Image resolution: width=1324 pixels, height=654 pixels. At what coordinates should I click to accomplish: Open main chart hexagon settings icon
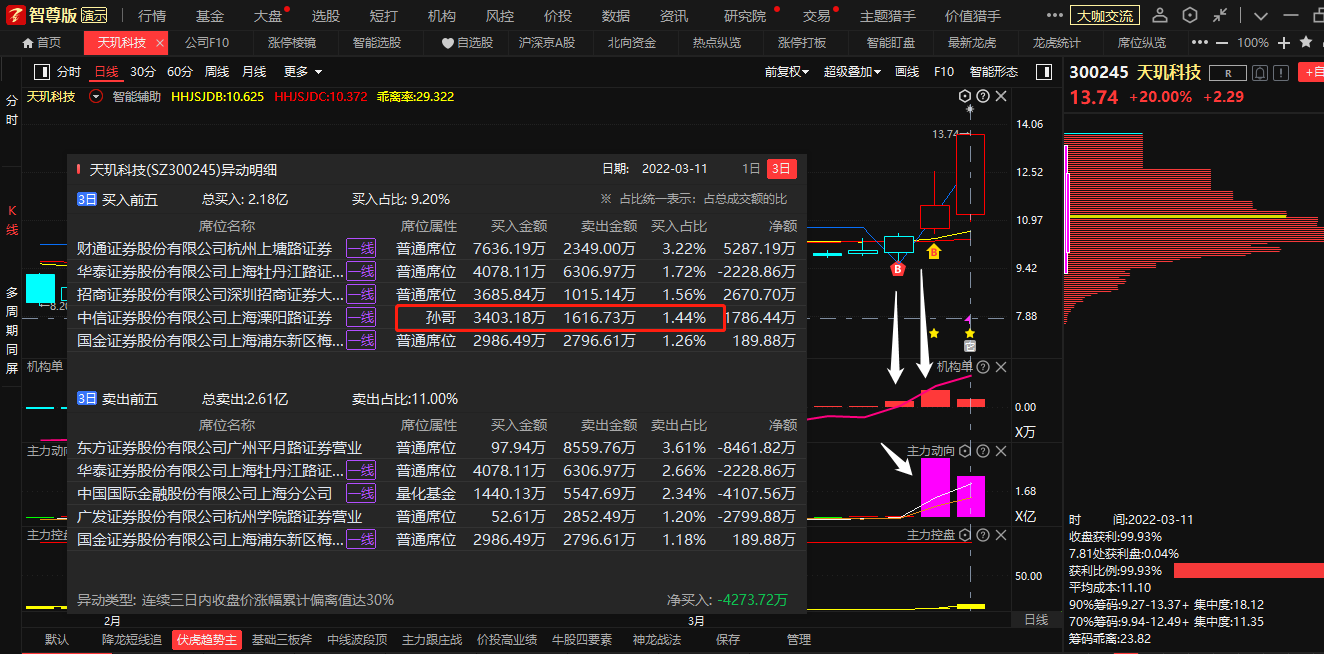click(x=965, y=96)
